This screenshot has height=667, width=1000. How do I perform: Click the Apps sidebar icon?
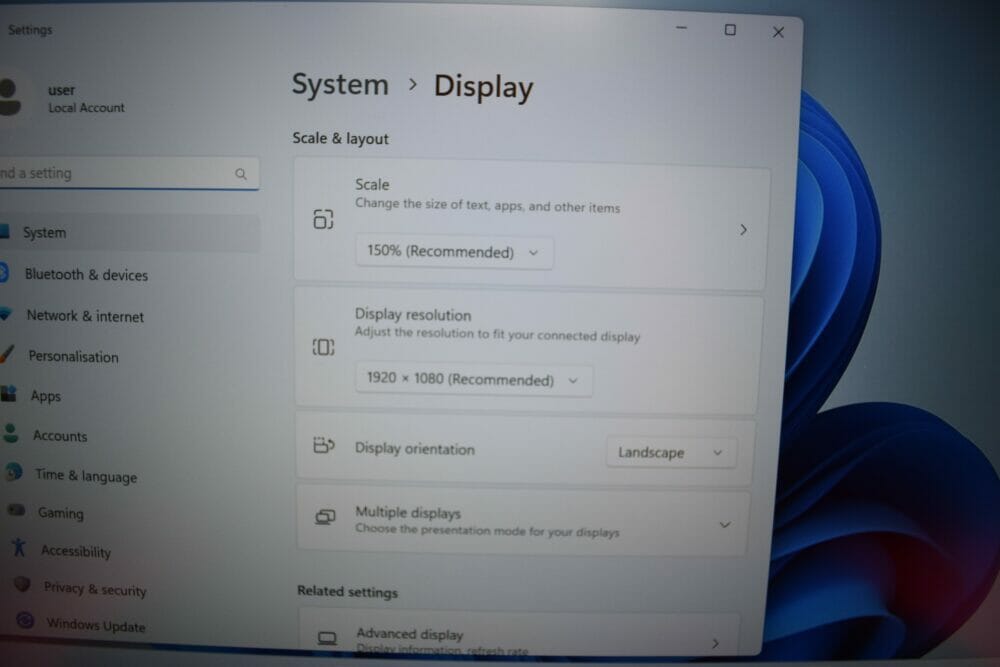tap(8, 393)
